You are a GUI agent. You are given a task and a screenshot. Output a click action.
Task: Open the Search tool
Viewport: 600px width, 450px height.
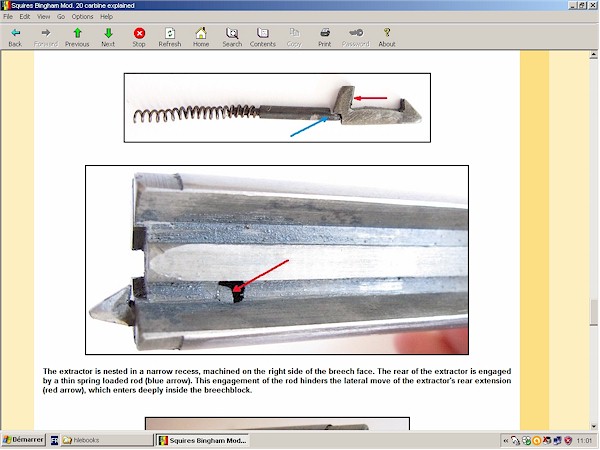pyautogui.click(x=232, y=37)
